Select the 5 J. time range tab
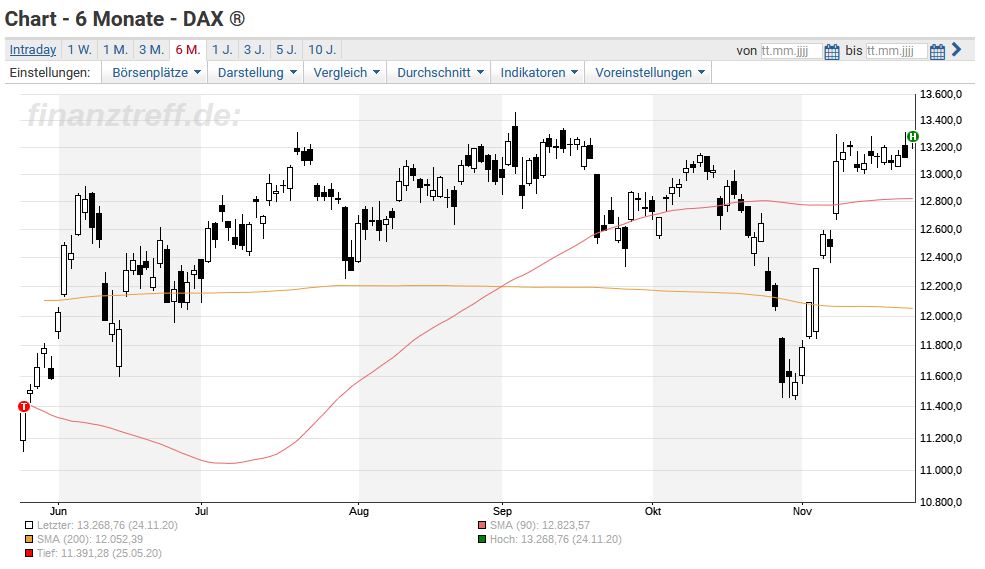This screenshot has height=569, width=985. click(x=286, y=50)
